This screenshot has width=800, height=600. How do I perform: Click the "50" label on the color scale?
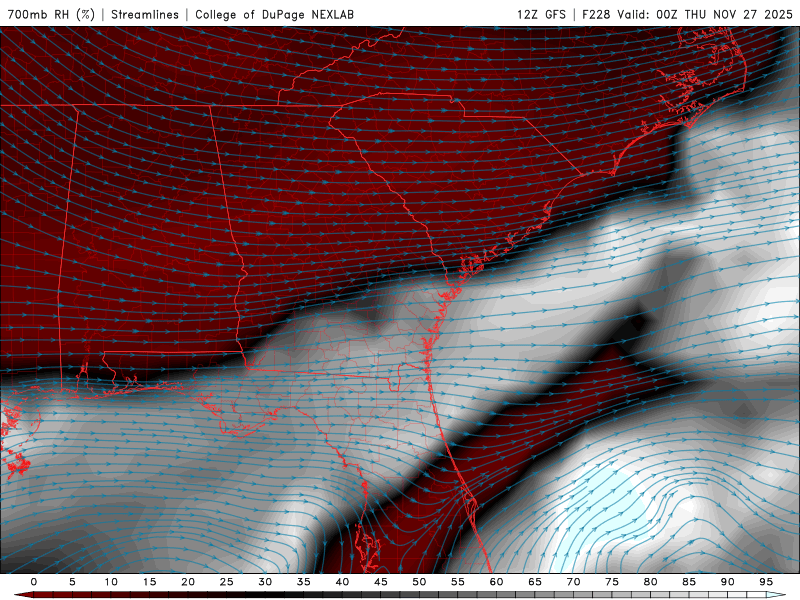point(419,582)
